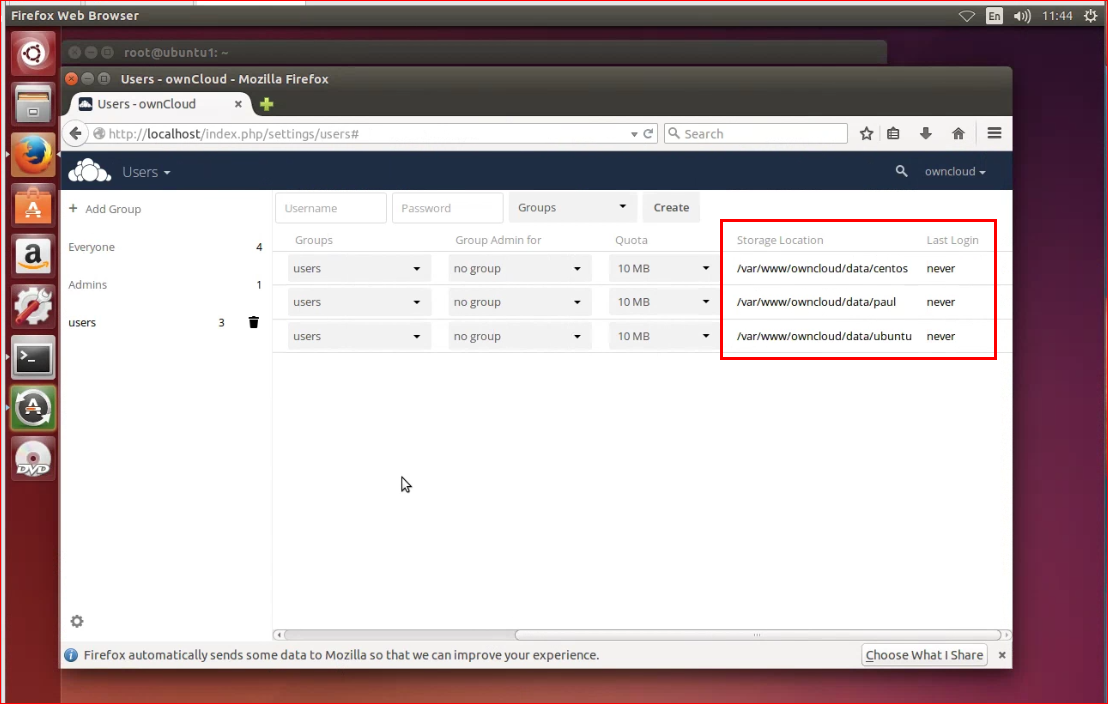The height and width of the screenshot is (704, 1108).
Task: Click the ownCloud cloud logo
Action: 89,171
